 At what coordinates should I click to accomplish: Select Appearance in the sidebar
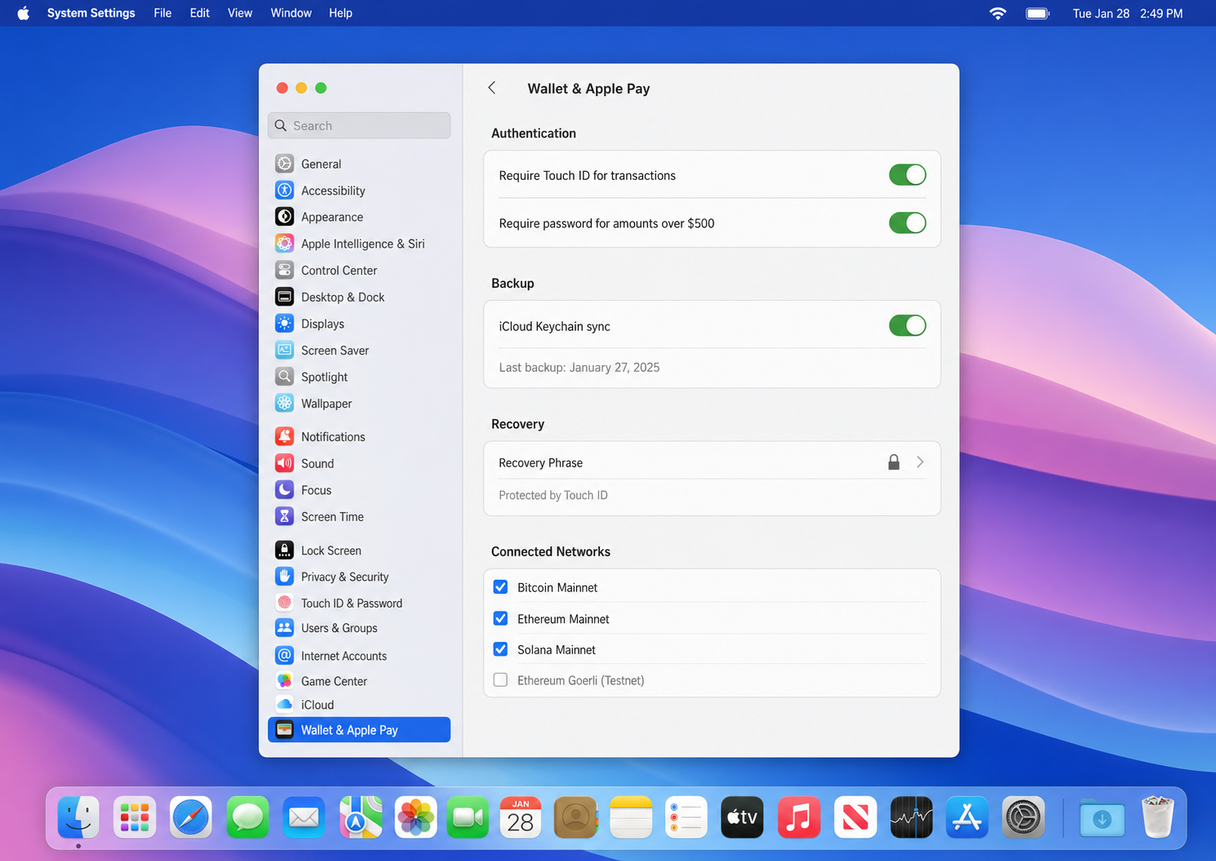click(359, 217)
